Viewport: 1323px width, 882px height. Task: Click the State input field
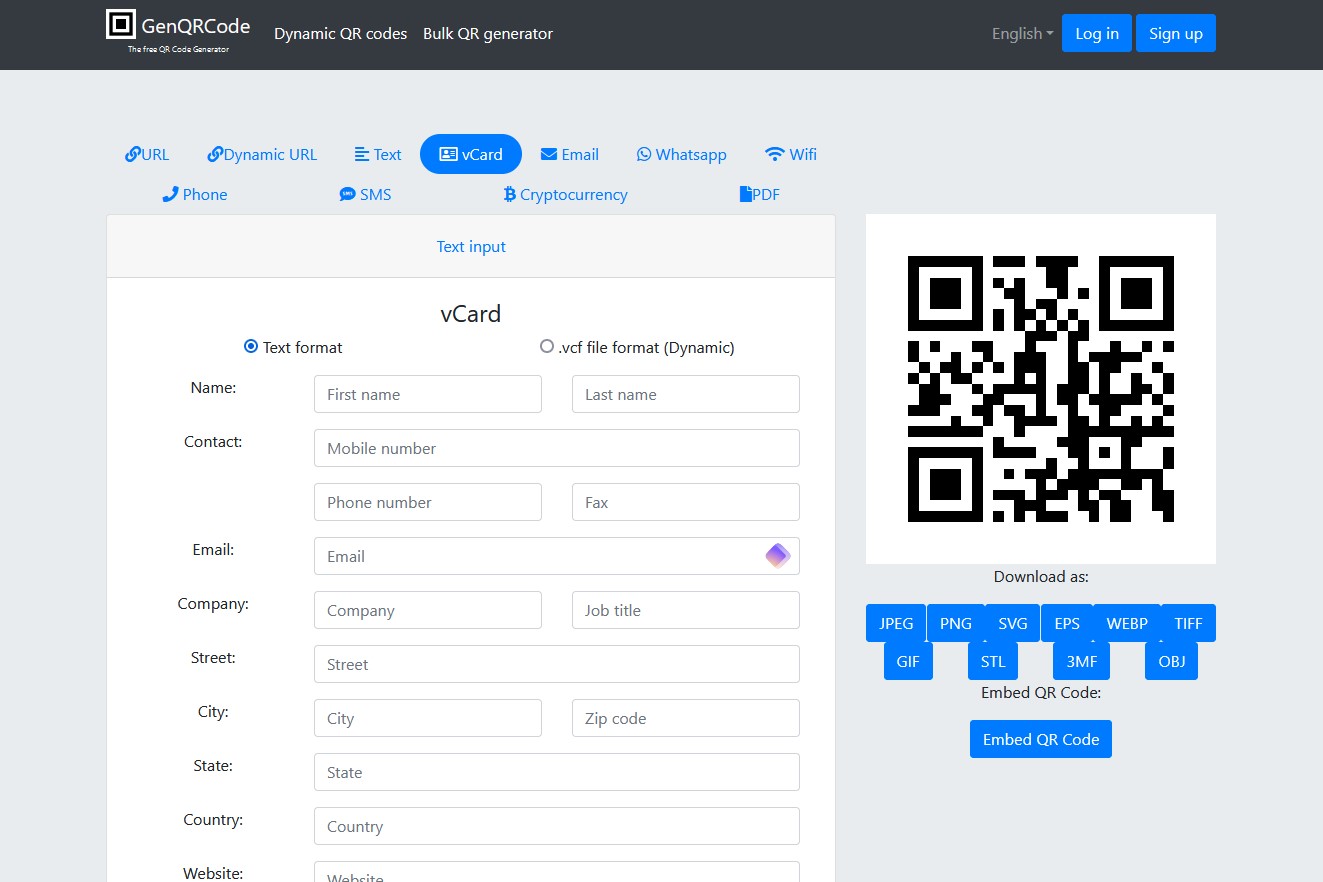[x=557, y=772]
